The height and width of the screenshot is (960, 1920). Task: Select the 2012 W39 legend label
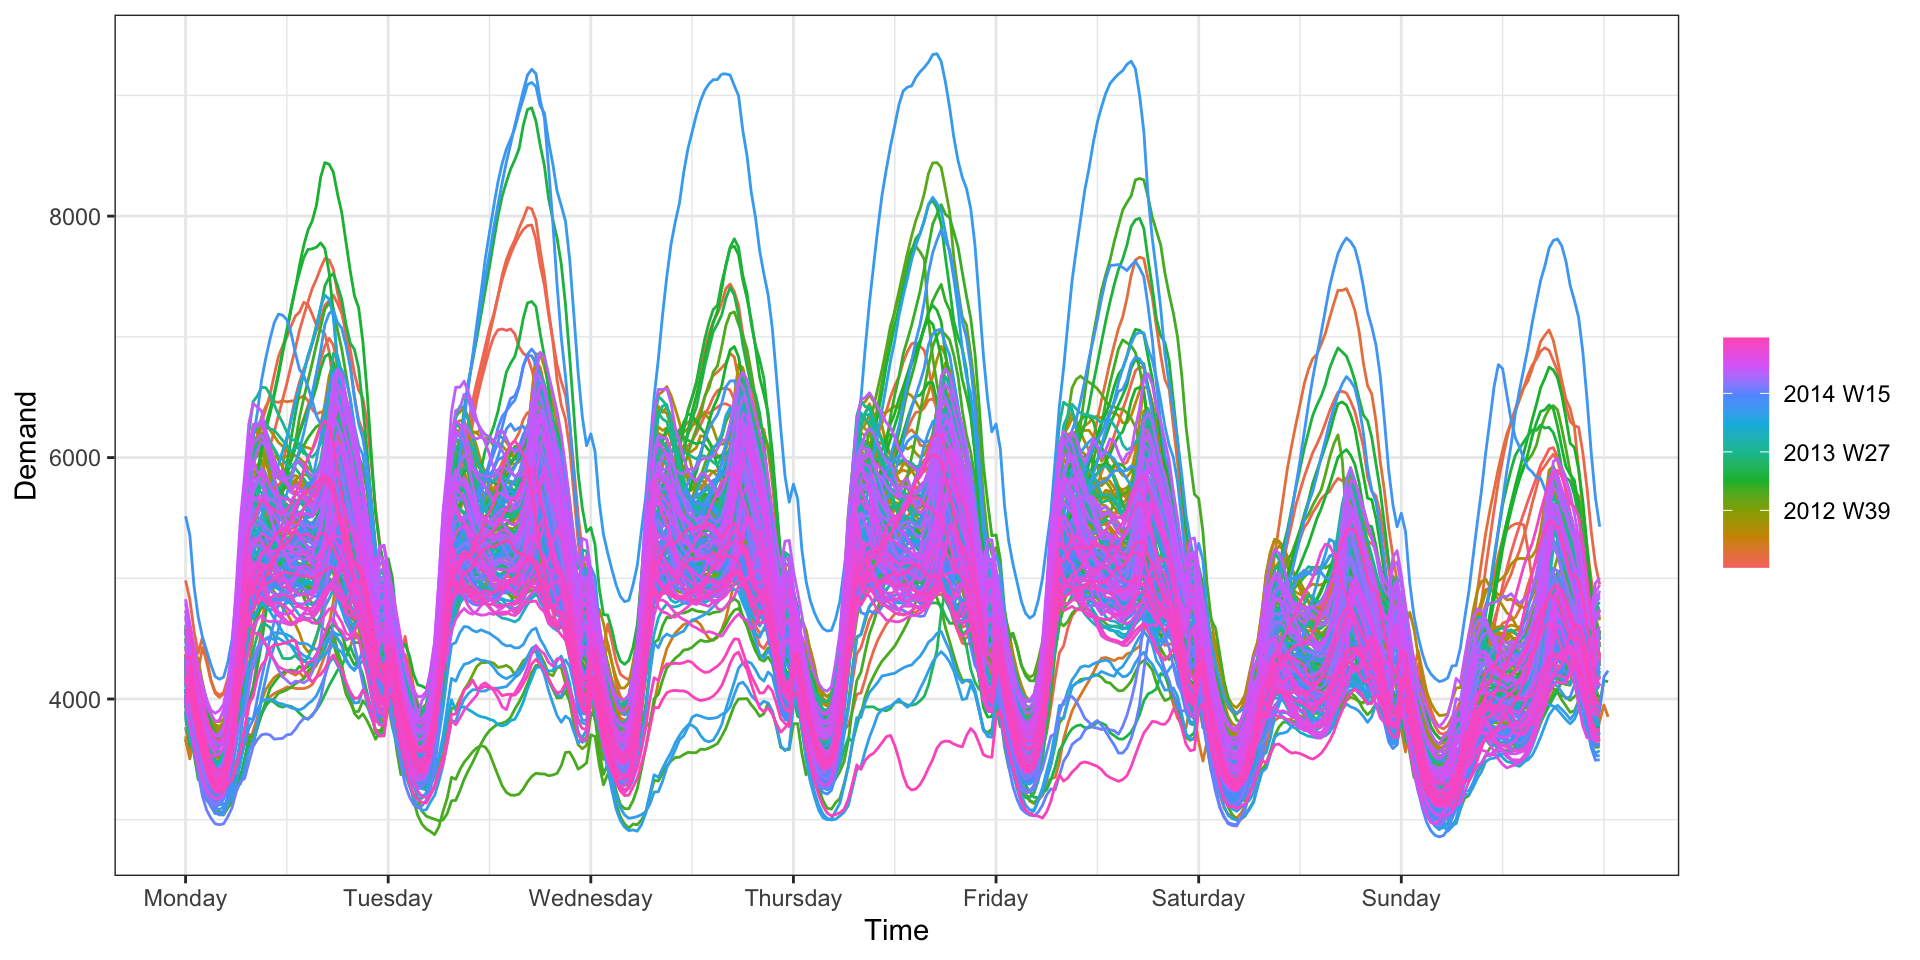coord(1836,511)
